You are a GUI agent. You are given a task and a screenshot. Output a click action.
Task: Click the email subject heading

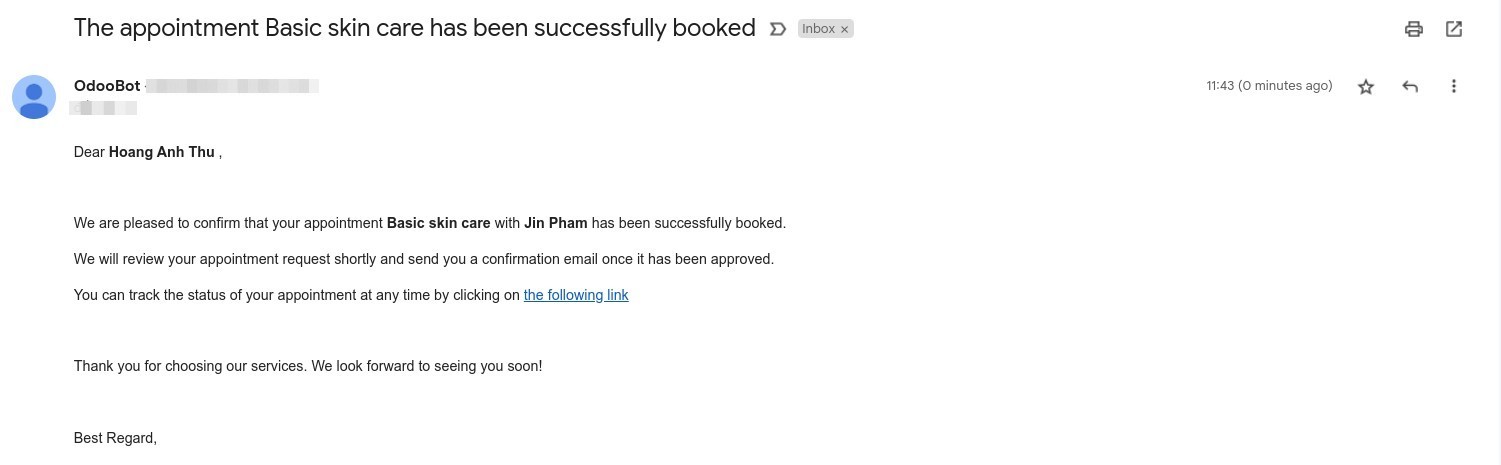(x=414, y=28)
